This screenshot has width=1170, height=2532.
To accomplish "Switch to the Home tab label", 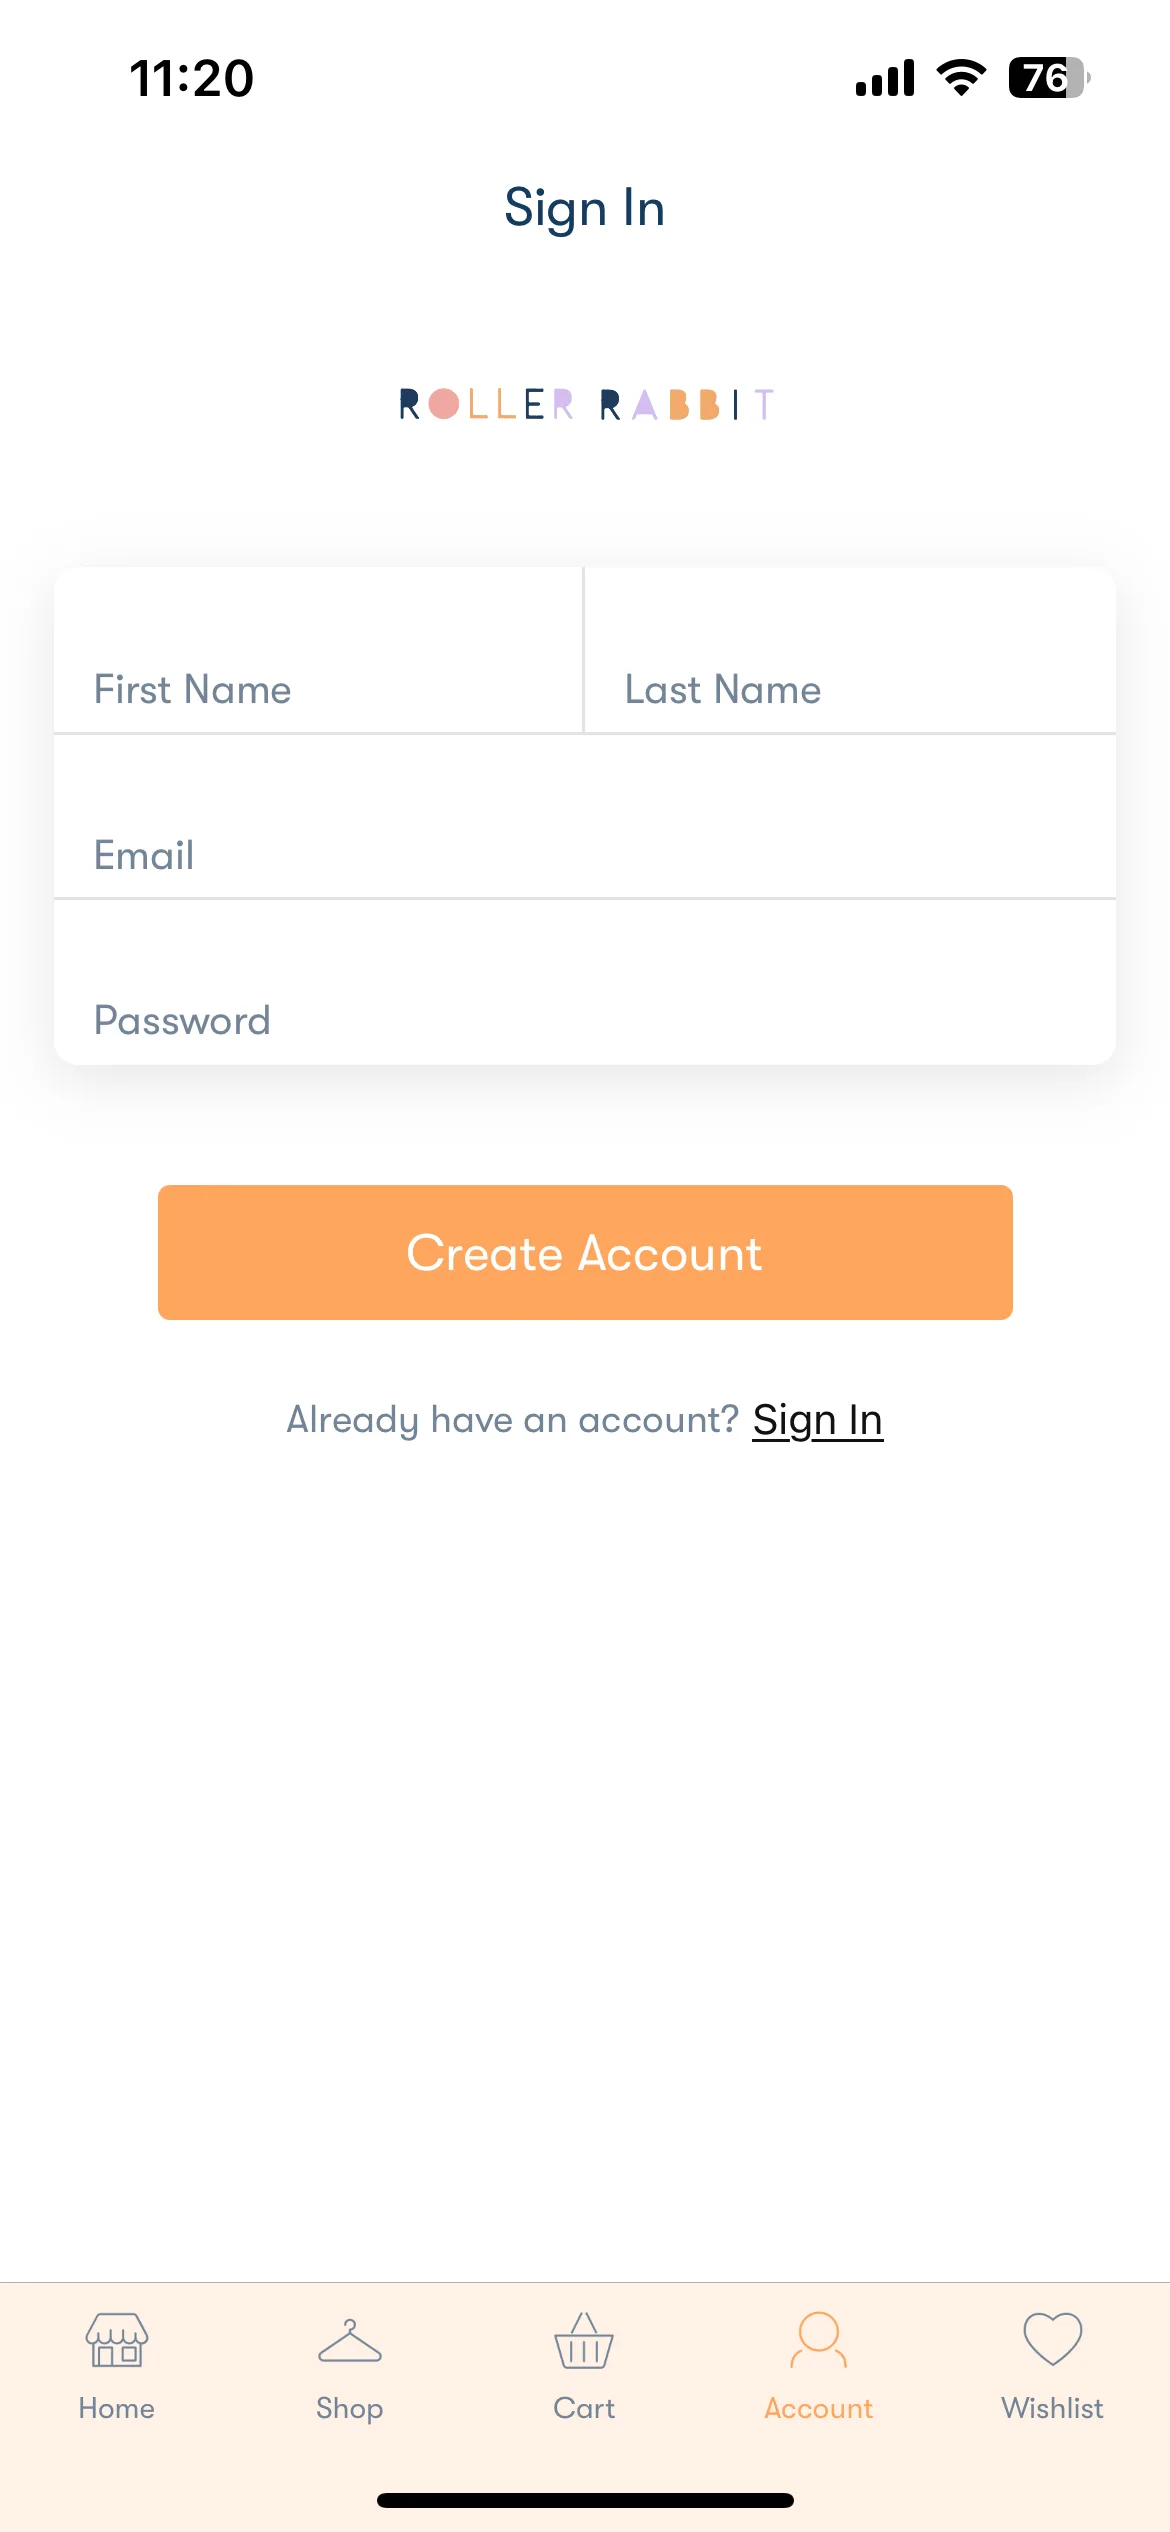I will (117, 2408).
